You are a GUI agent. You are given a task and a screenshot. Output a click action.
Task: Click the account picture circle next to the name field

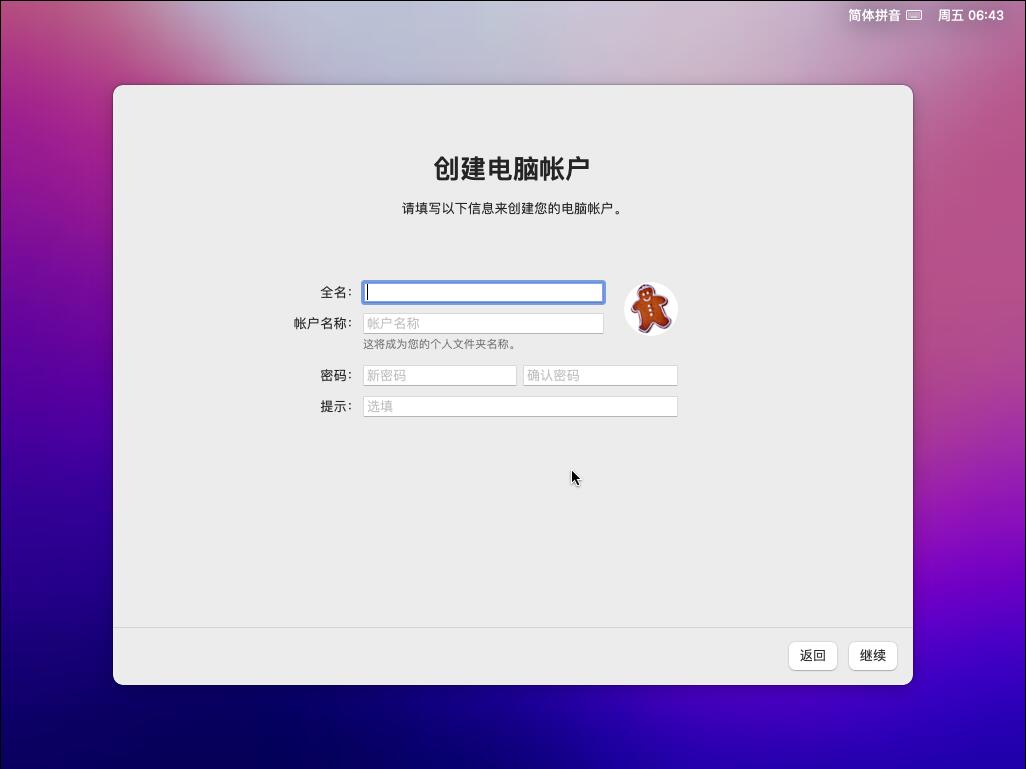(651, 309)
